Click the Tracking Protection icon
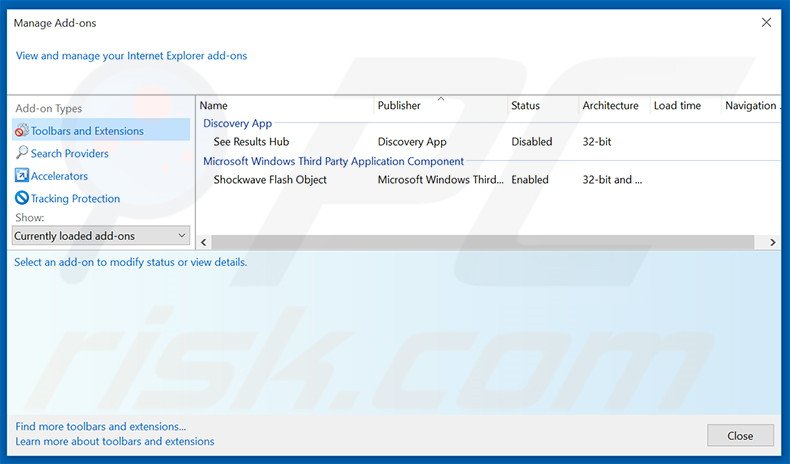This screenshot has height=464, width=790. click(22, 198)
